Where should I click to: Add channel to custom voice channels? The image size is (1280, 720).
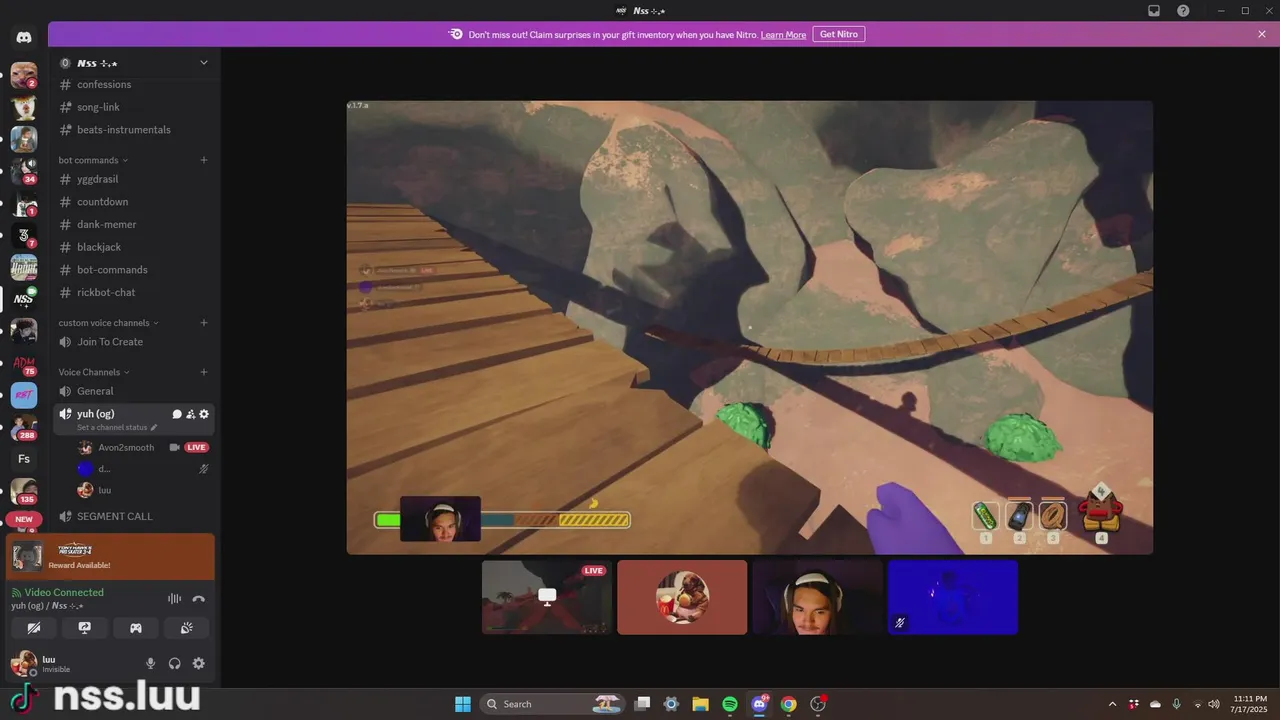coord(204,323)
